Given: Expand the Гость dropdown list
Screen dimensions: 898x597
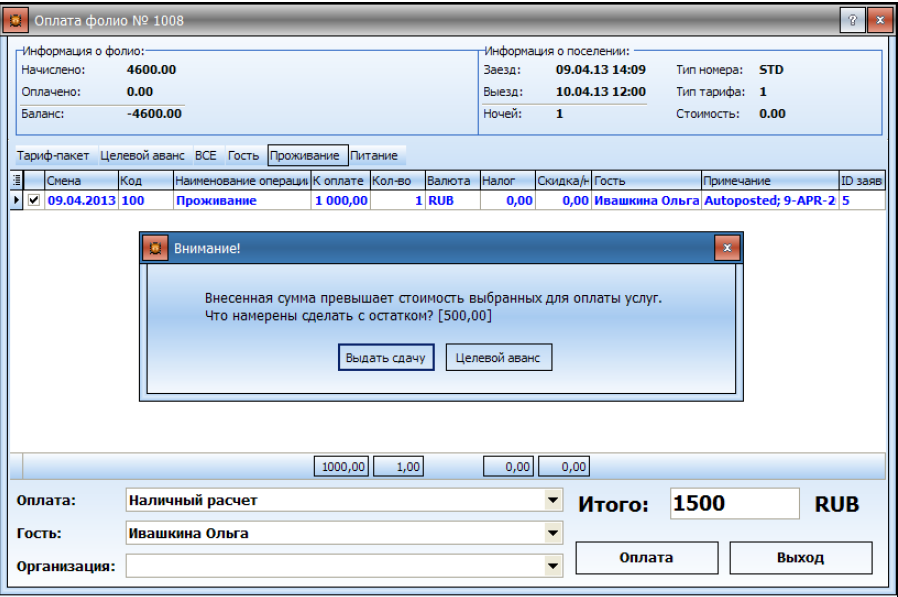Looking at the screenshot, I should point(553,533).
